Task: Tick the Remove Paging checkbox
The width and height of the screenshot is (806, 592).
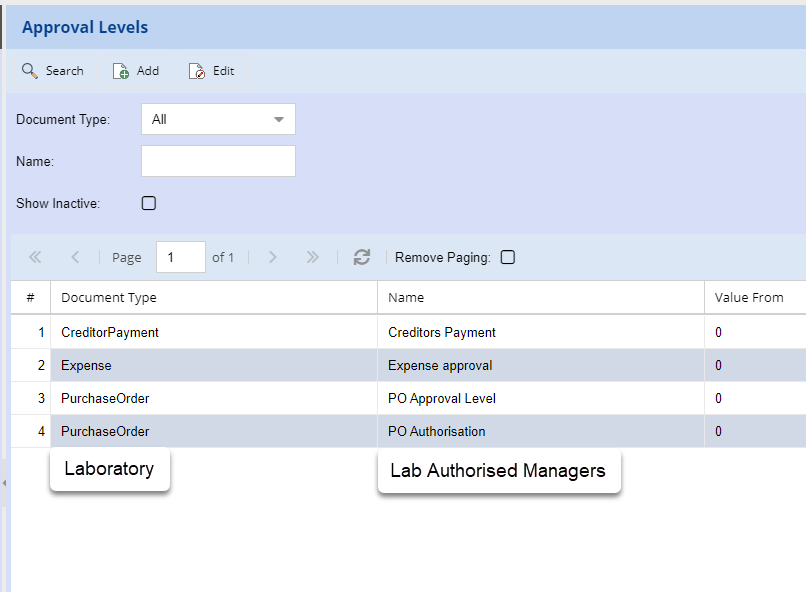Action: coord(508,257)
